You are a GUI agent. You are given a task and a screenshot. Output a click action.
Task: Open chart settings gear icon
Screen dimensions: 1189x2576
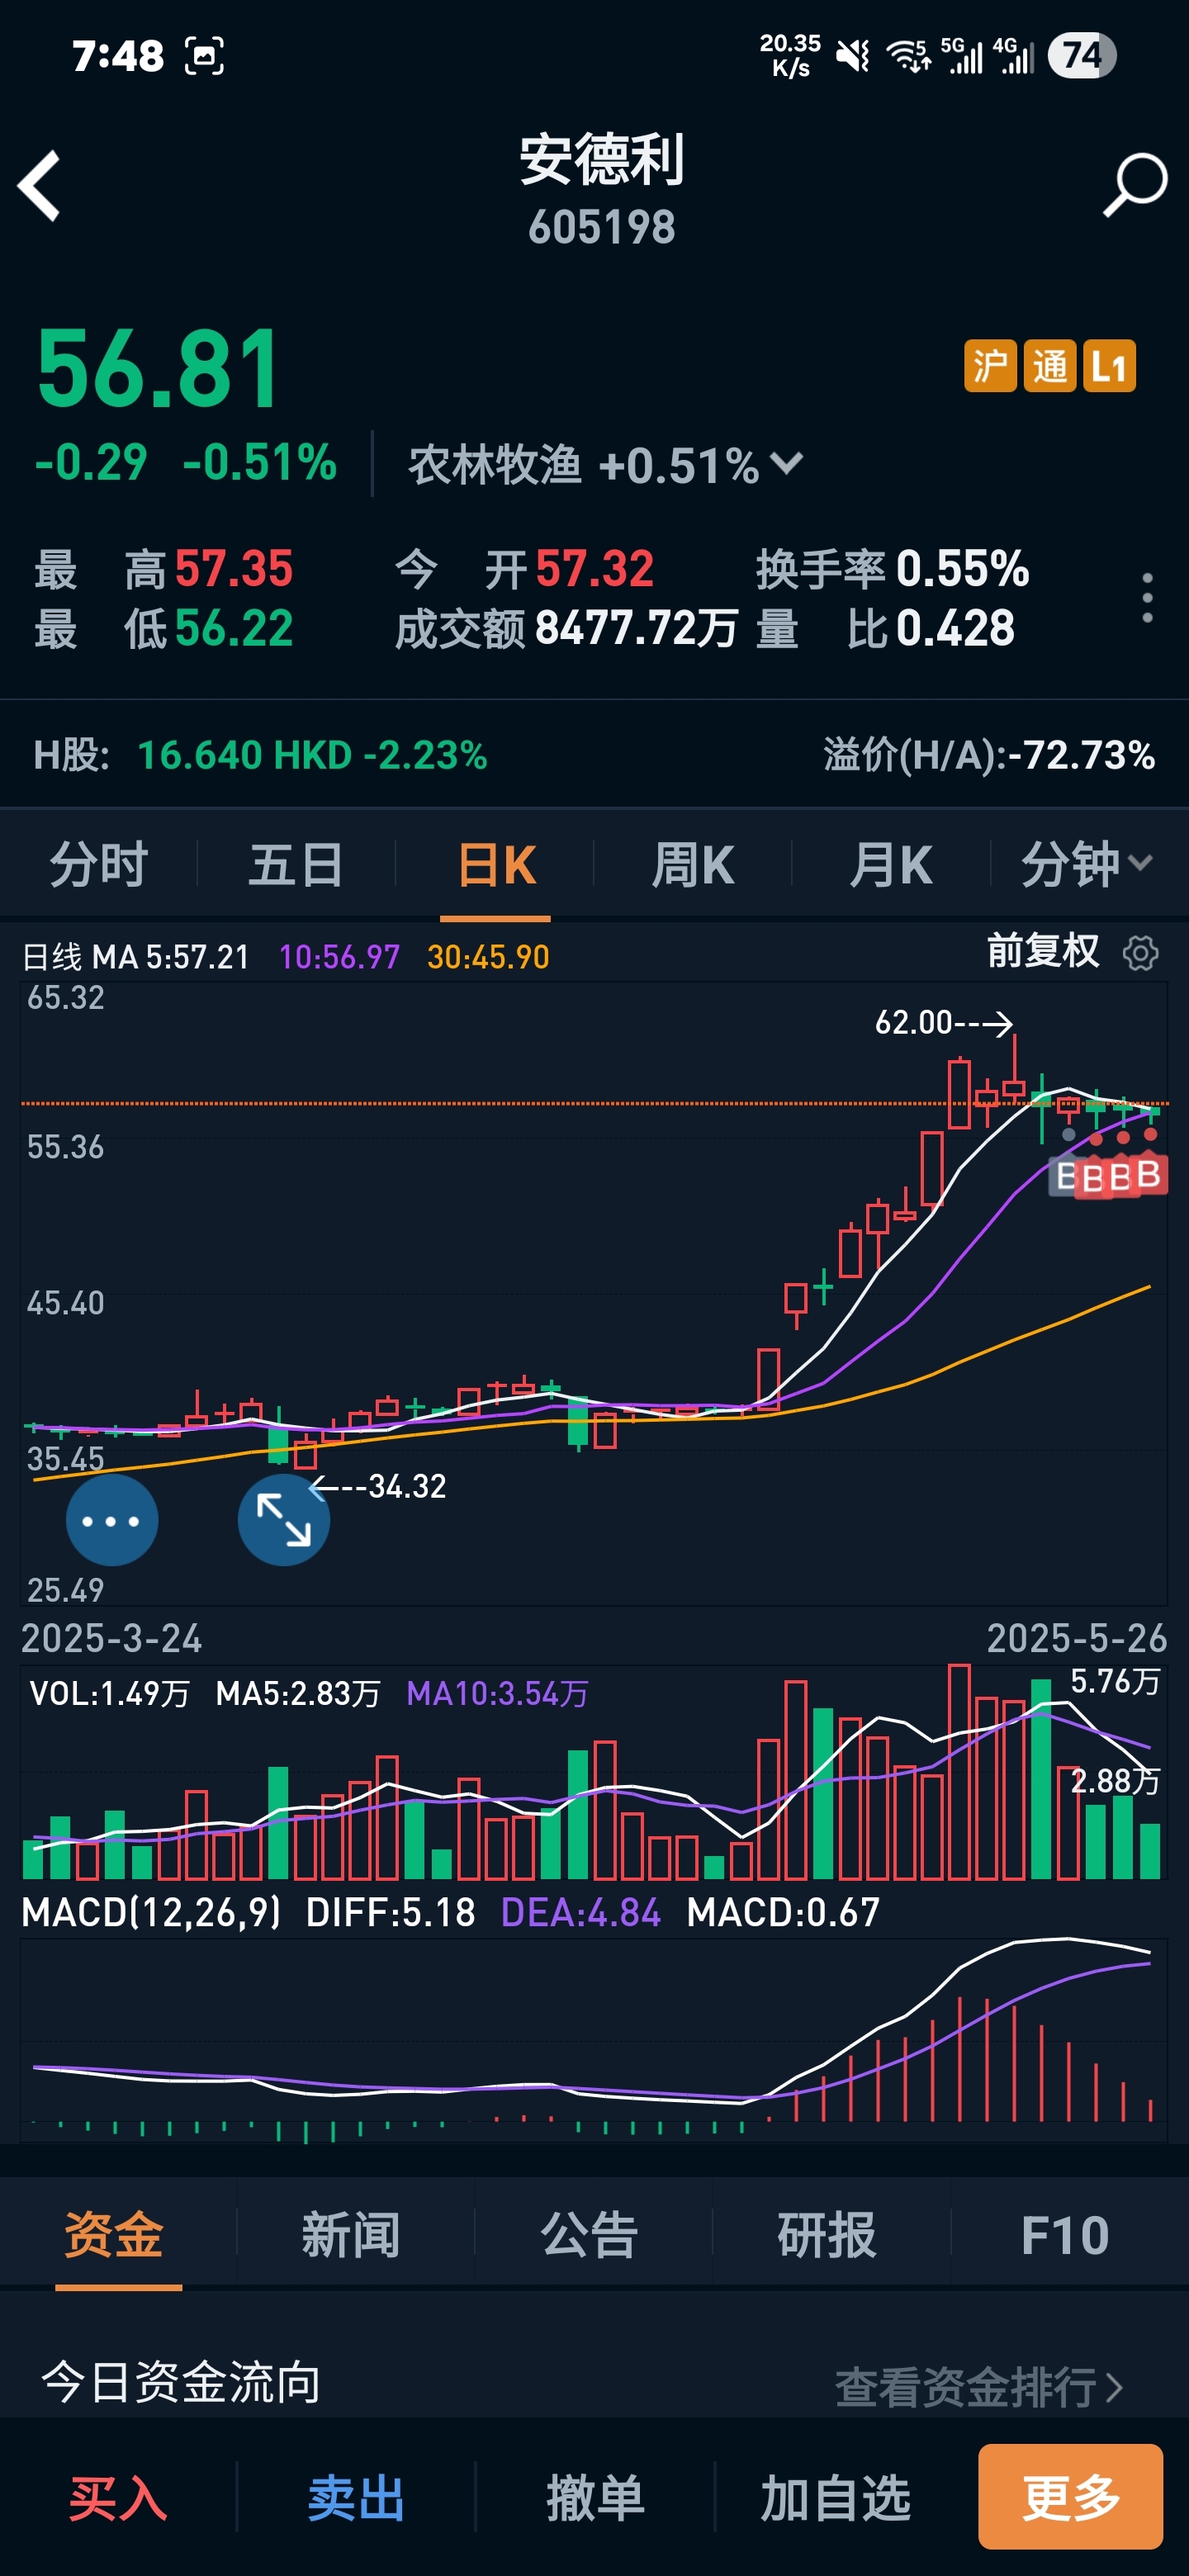[x=1141, y=953]
